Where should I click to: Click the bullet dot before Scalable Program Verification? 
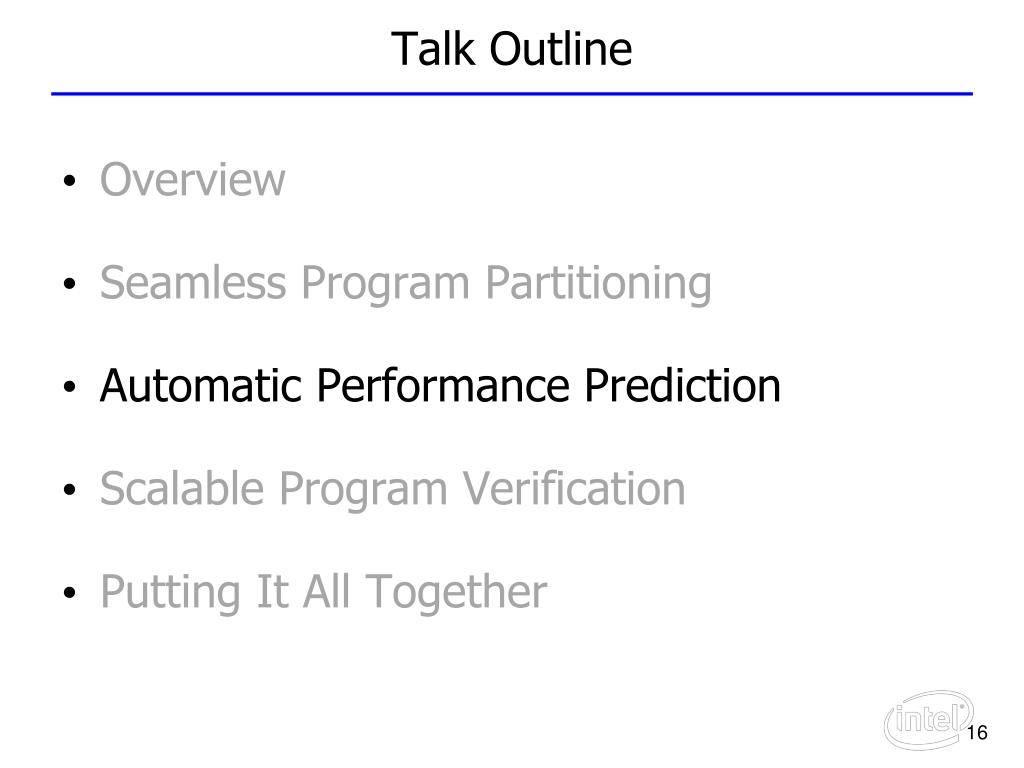(70, 490)
